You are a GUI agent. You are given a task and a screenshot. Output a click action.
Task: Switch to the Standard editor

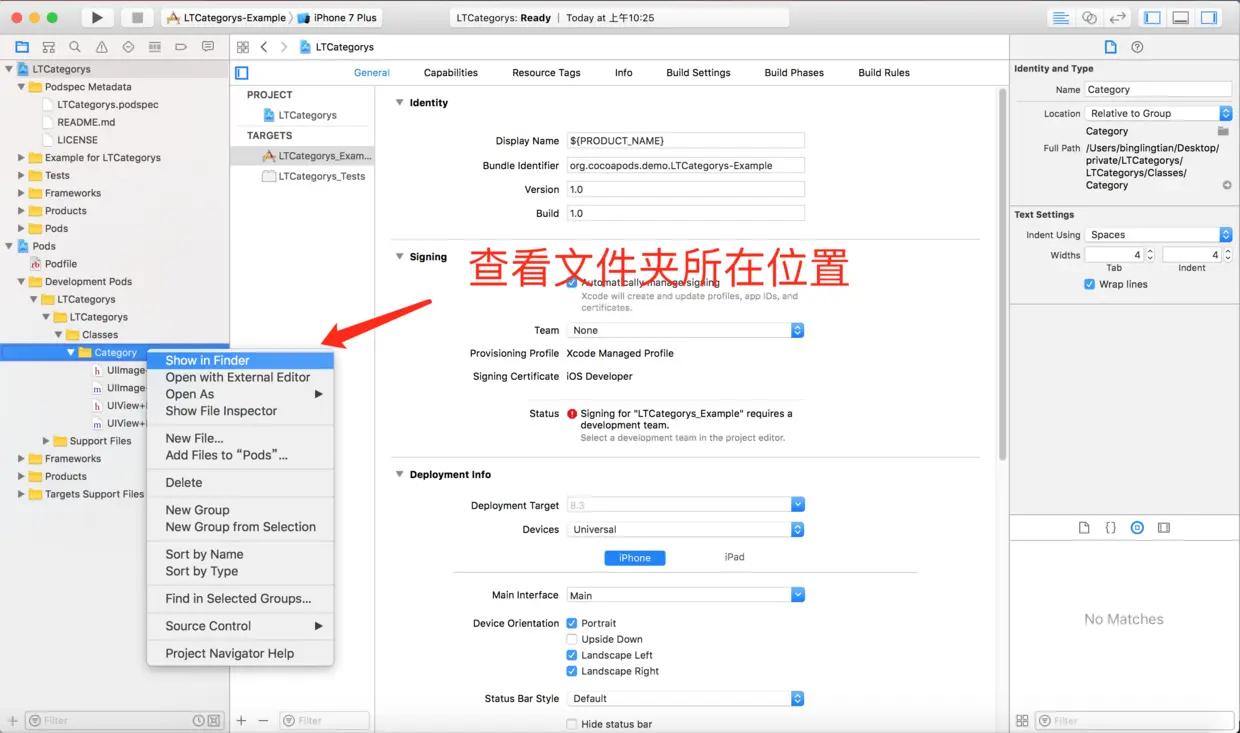click(x=1061, y=18)
